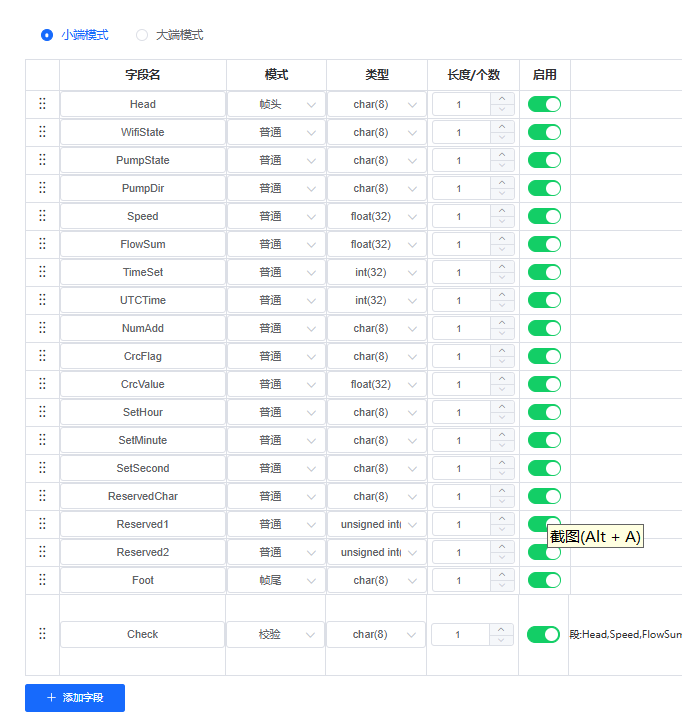
Task: Increase the length value for NumAdd row
Action: click(x=502, y=323)
